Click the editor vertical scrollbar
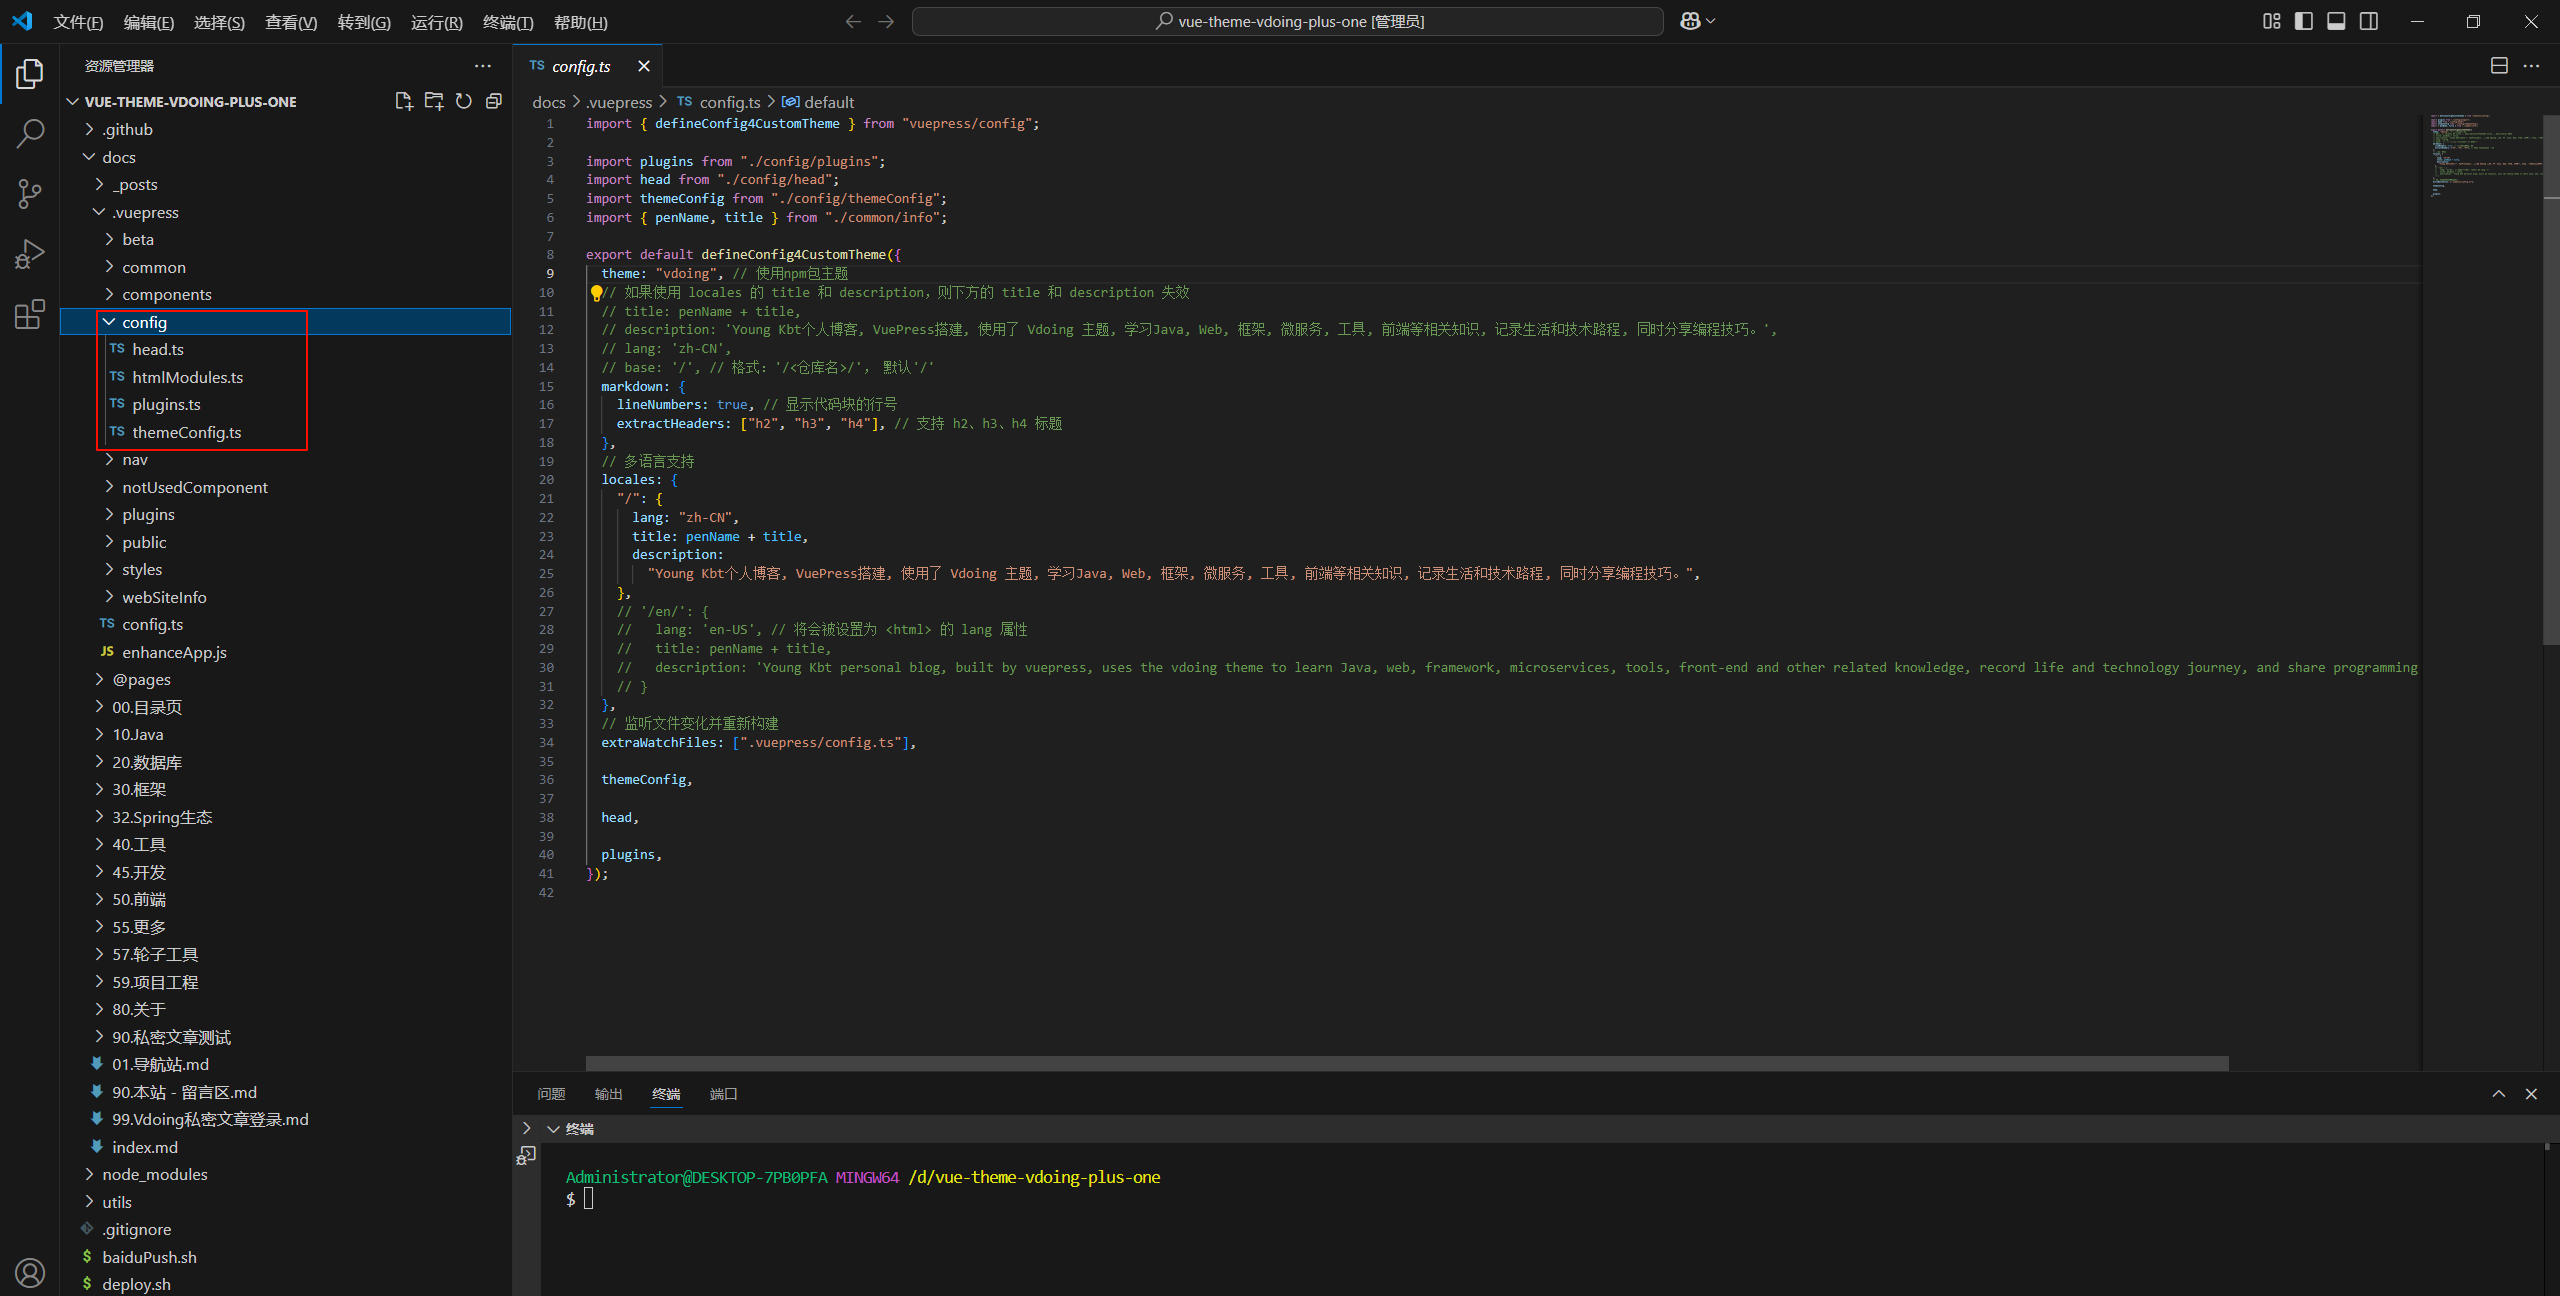 pyautogui.click(x=2551, y=380)
